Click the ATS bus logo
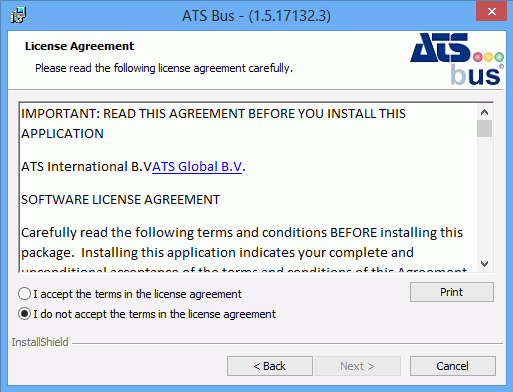513x392 pixels. pos(457,59)
